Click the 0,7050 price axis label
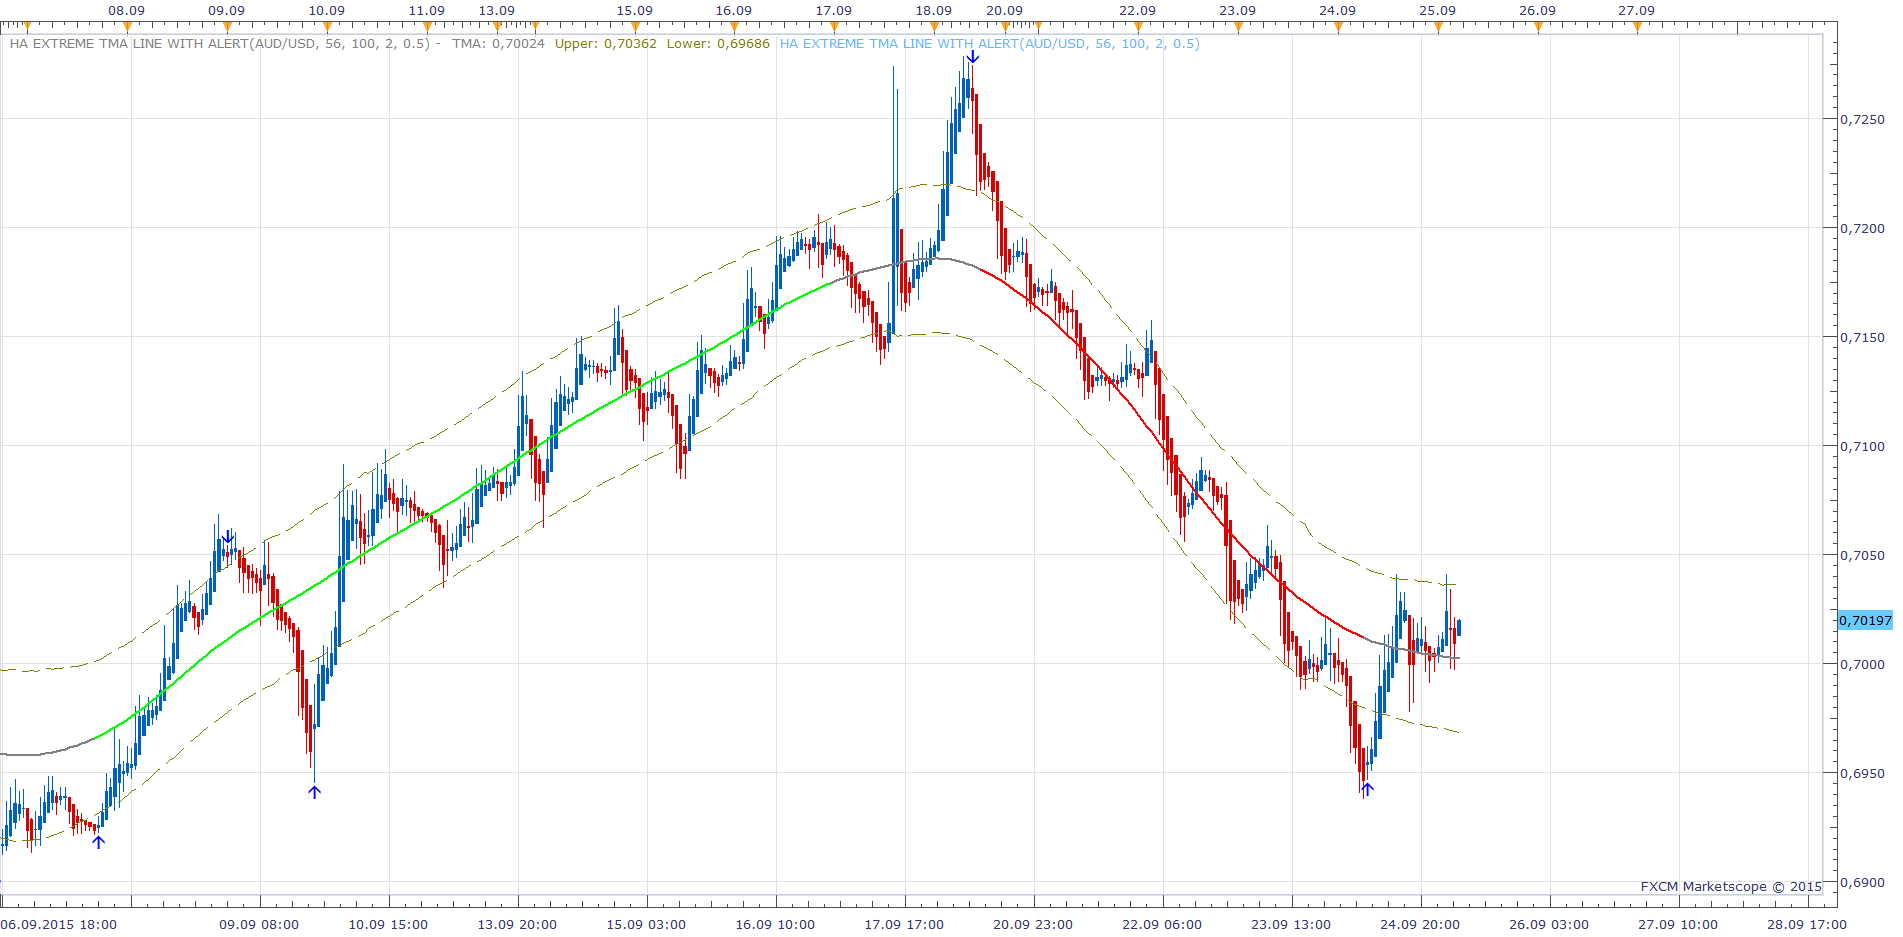Viewport: 1903px width, 937px height. tap(1862, 556)
